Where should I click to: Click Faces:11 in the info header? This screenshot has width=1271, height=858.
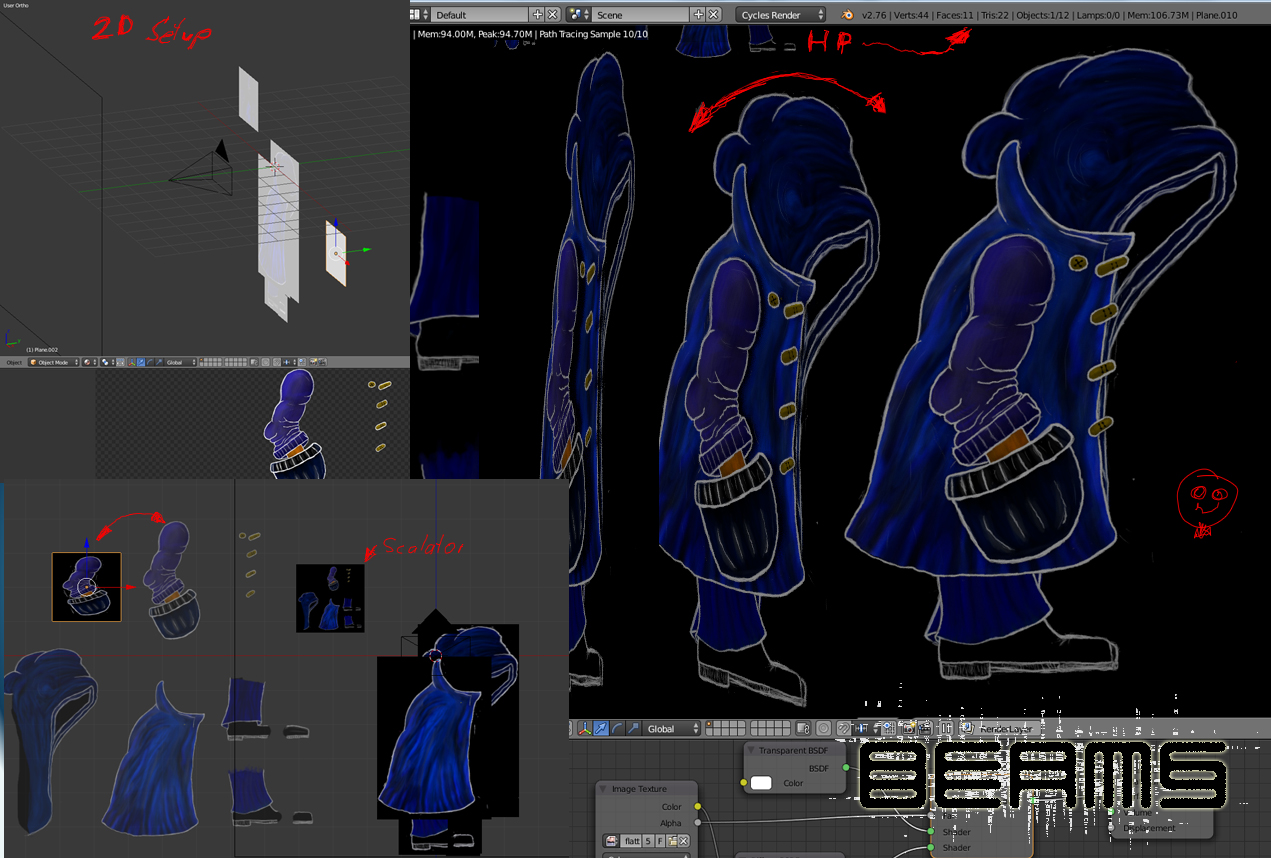pyautogui.click(x=954, y=15)
